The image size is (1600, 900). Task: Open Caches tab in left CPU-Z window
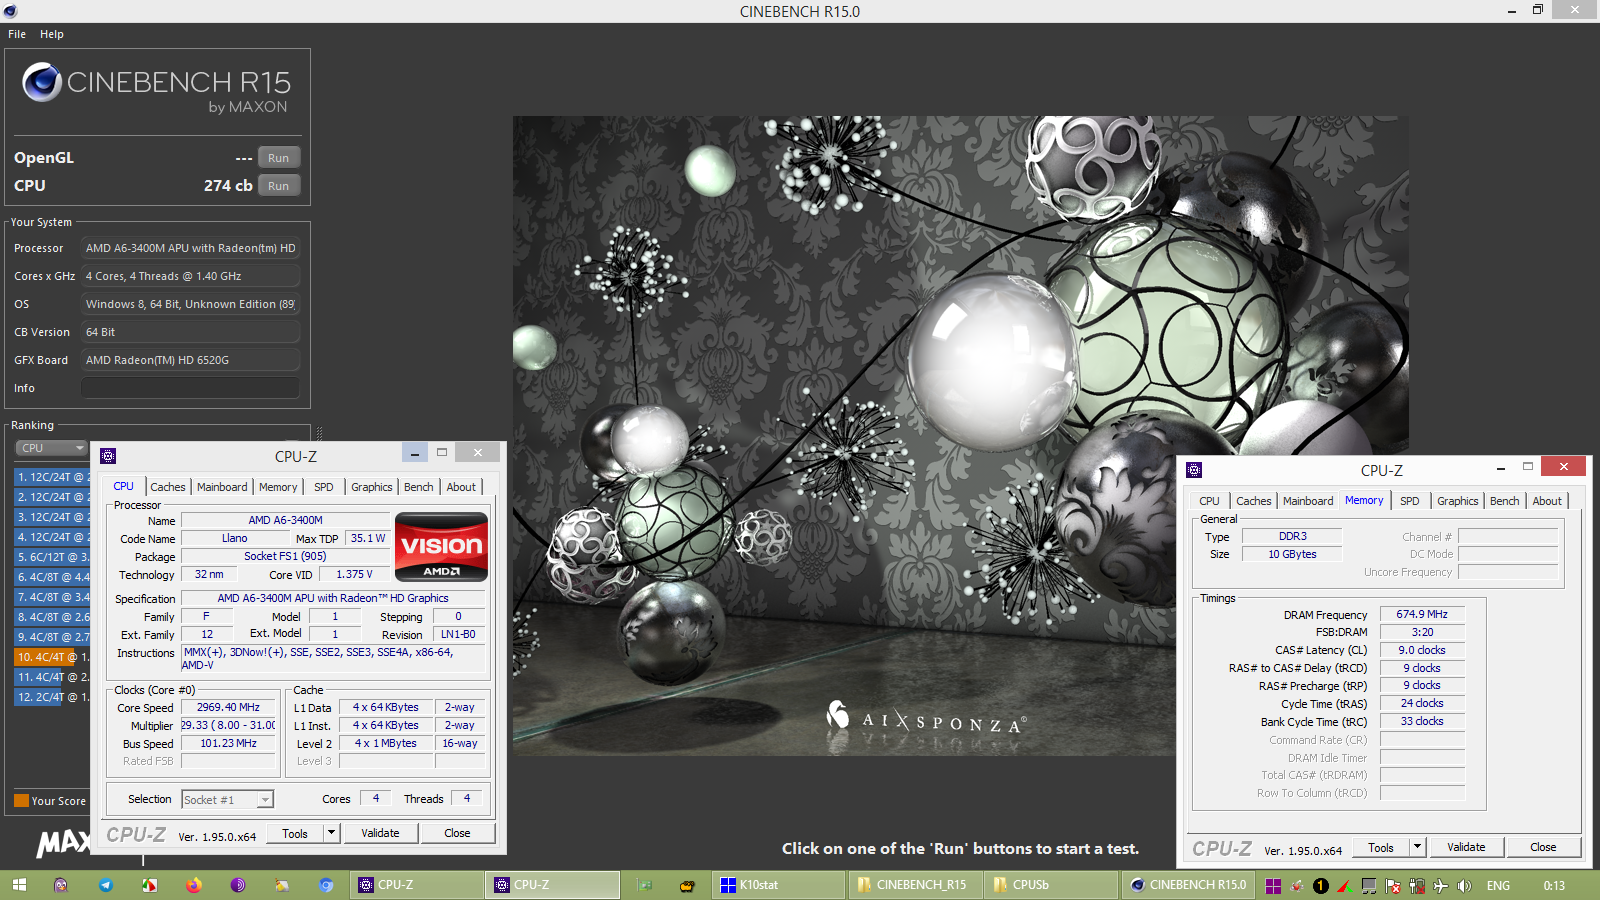(168, 487)
